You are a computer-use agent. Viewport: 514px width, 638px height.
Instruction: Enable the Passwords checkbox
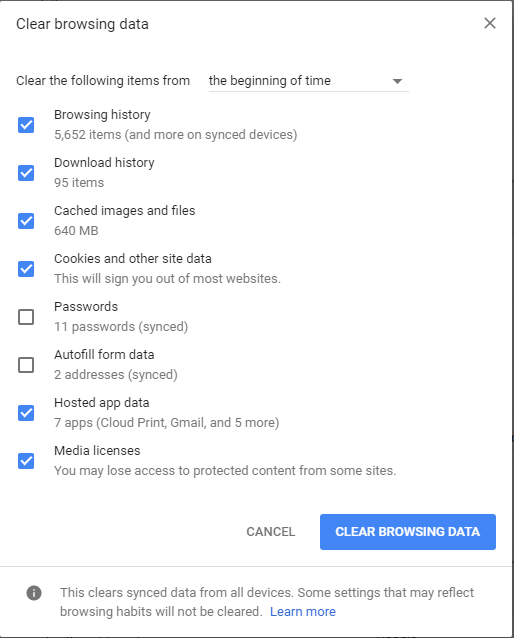[26, 317]
